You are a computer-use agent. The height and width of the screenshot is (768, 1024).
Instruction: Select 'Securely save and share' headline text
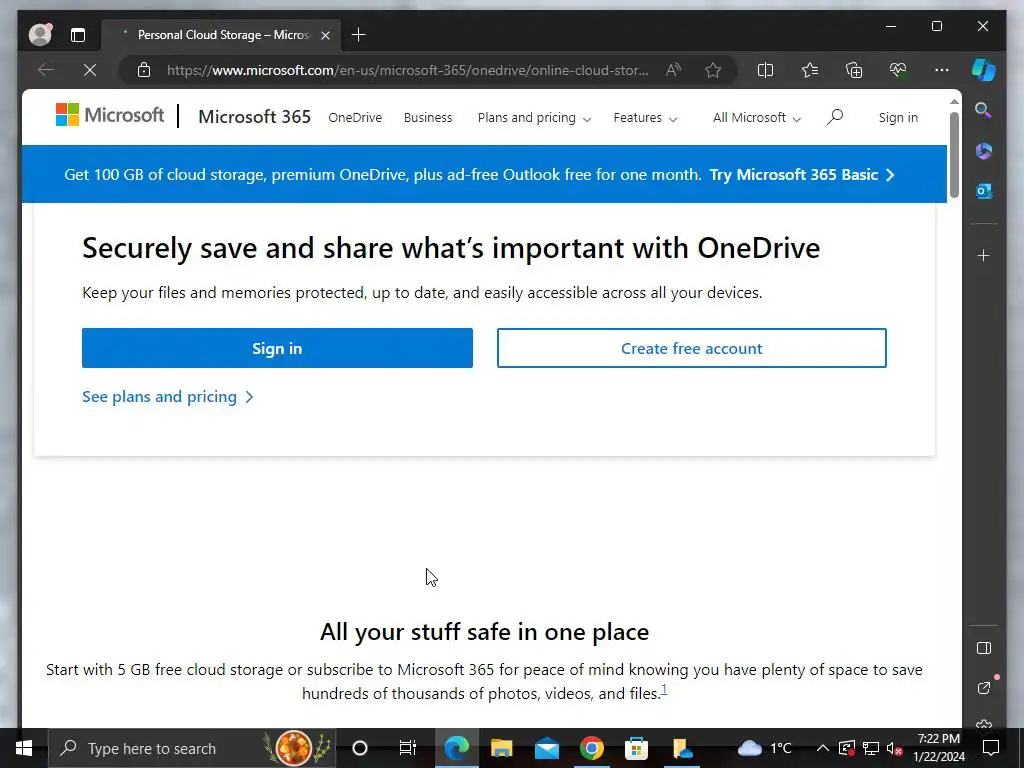pyautogui.click(x=451, y=248)
